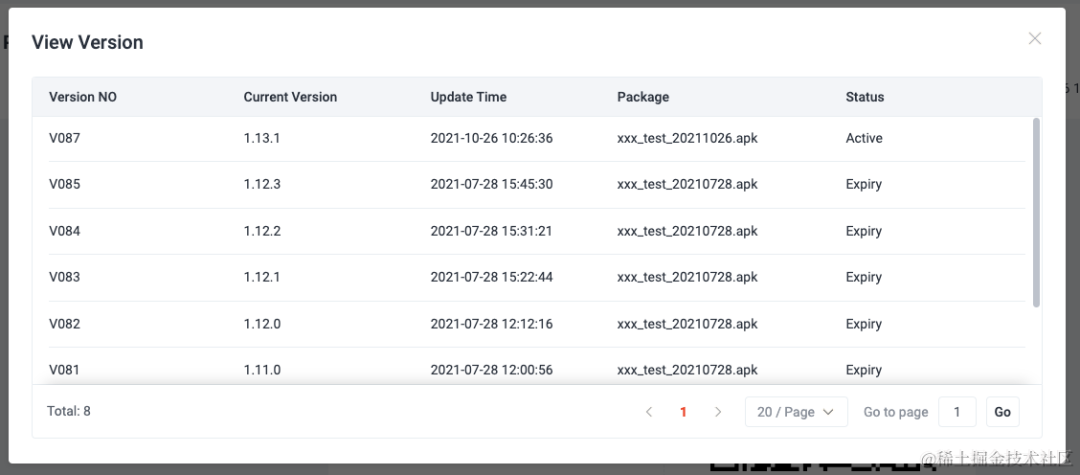Click the 2021-07-28 12:12:16 update time
Screen dimensions: 1080x475
491,324
